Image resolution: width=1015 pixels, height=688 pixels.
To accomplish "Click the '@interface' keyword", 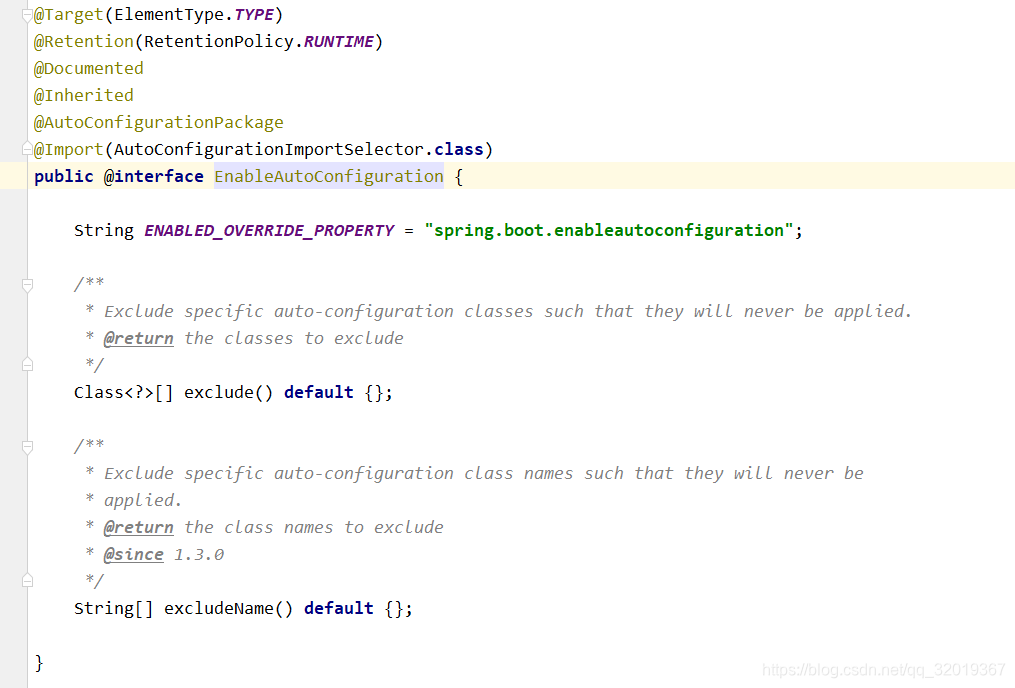I will pyautogui.click(x=154, y=177).
